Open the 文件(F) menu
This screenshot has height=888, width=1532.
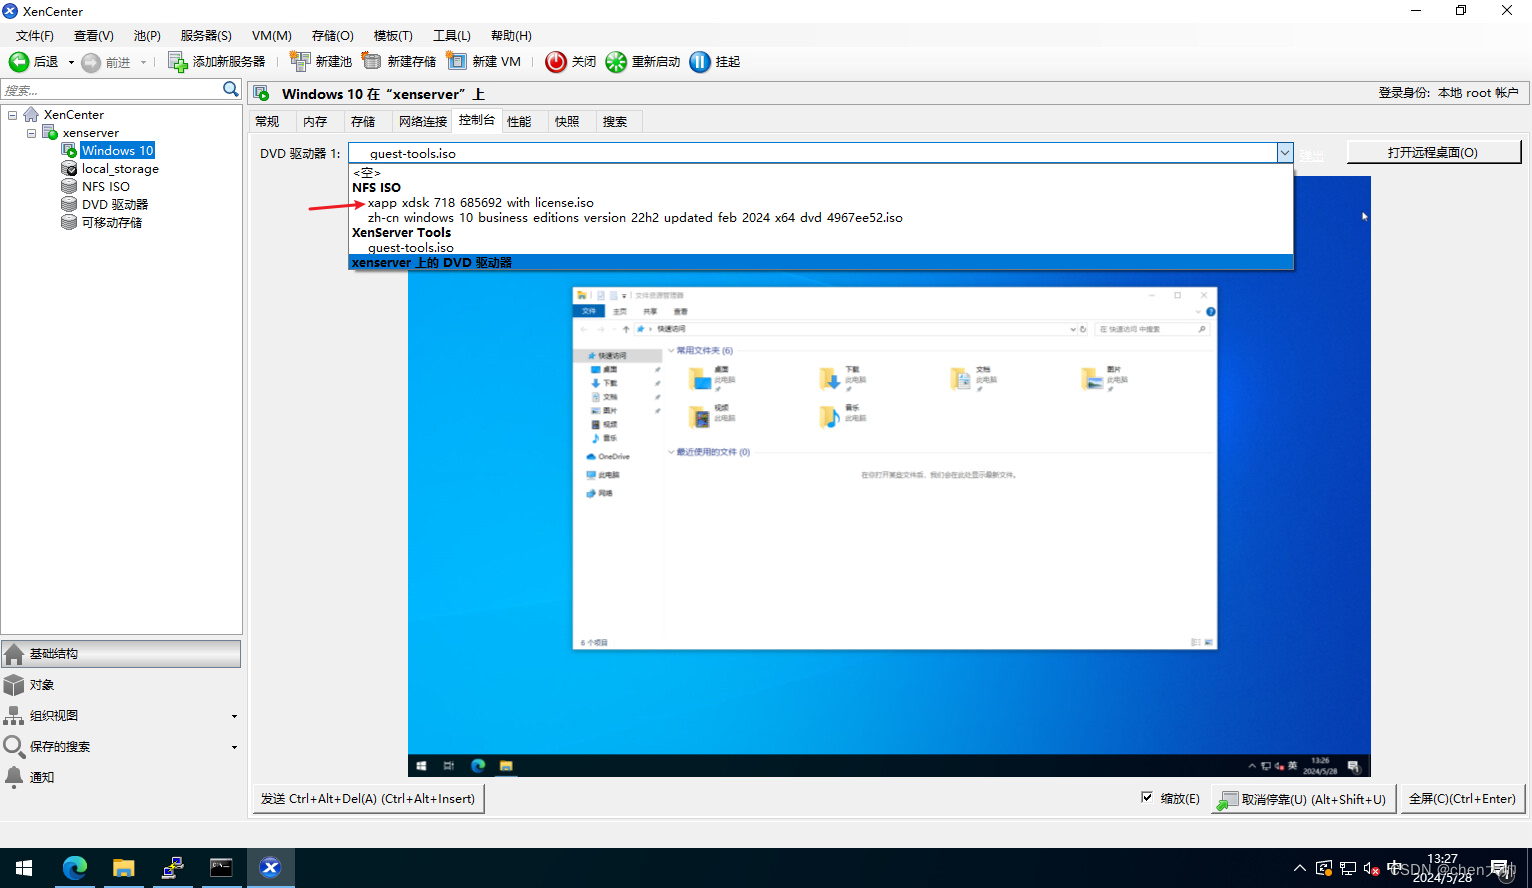click(35, 36)
